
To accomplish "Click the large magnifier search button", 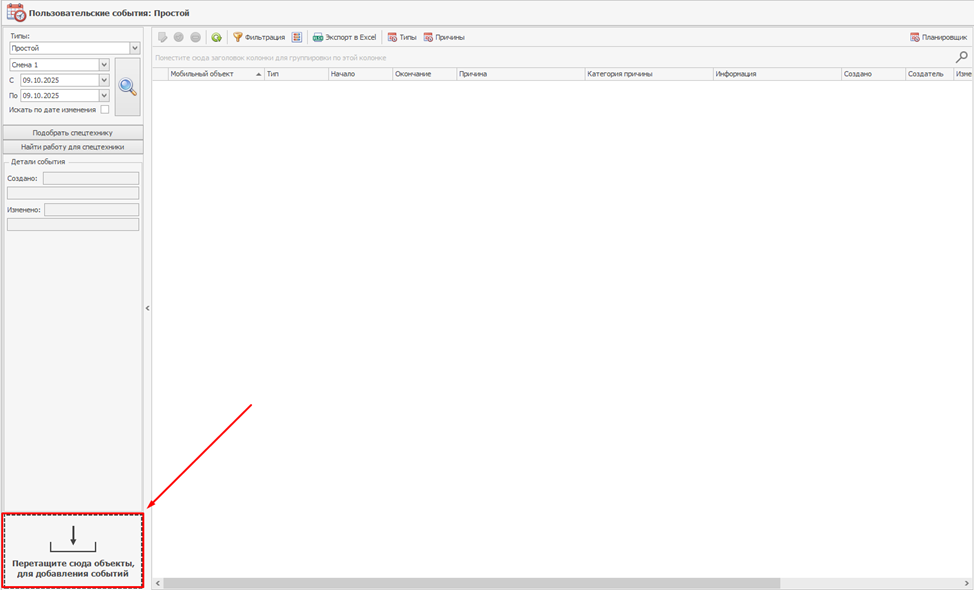I will pos(127,87).
